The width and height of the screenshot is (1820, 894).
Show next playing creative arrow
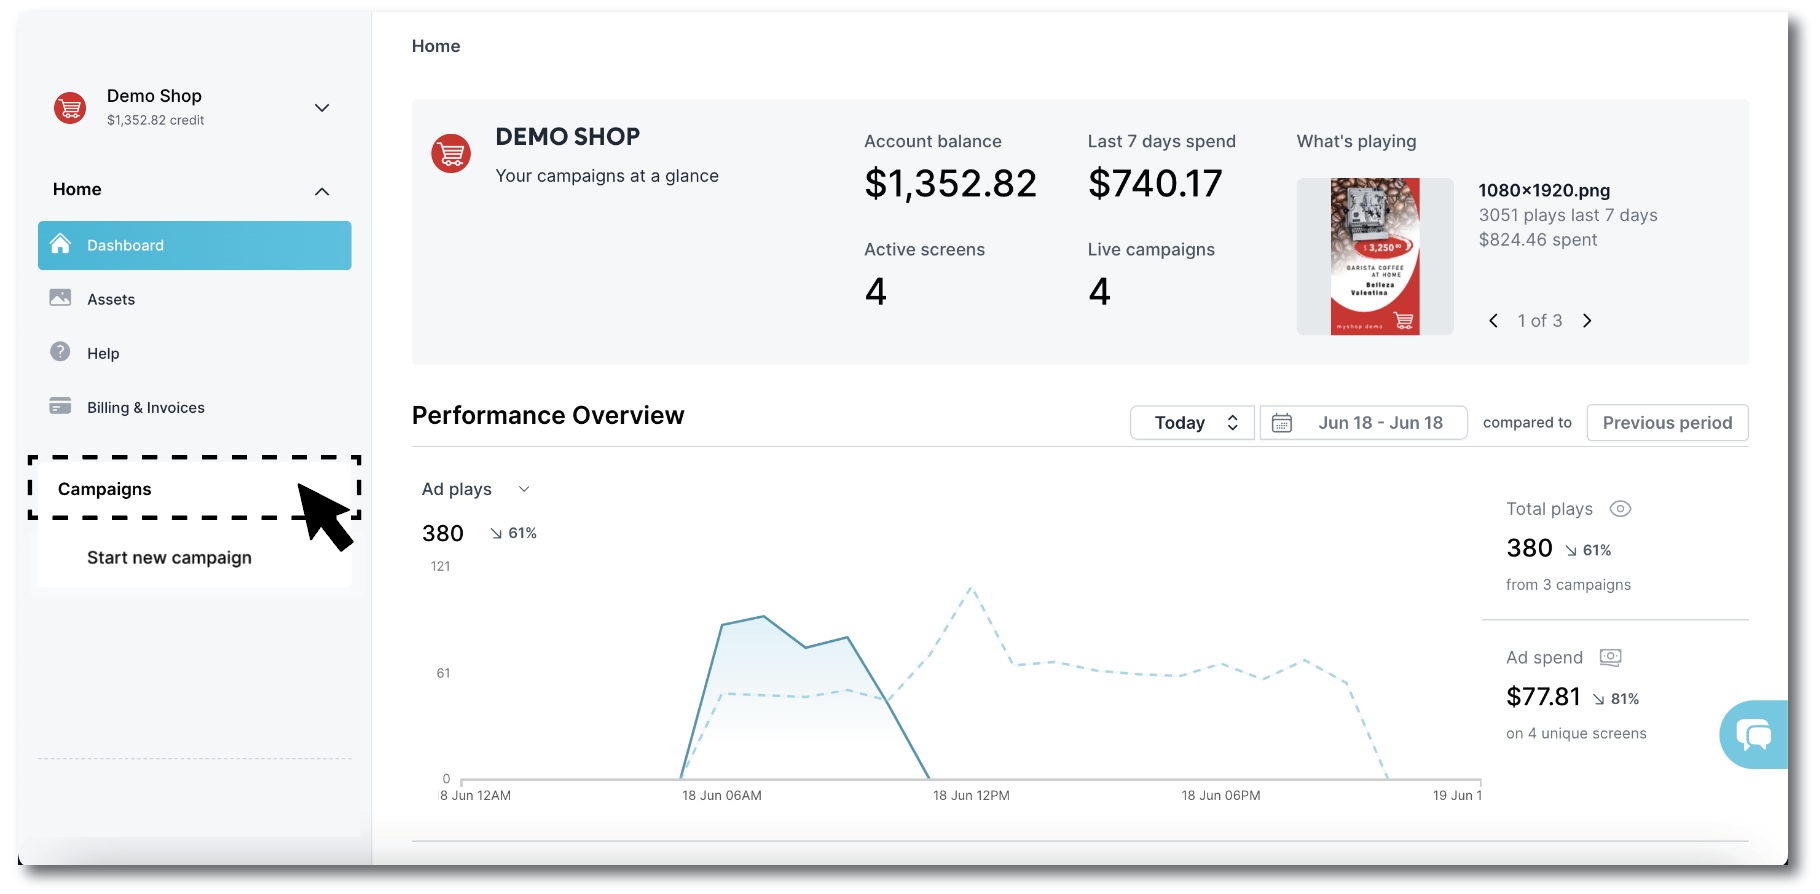pyautogui.click(x=1587, y=321)
